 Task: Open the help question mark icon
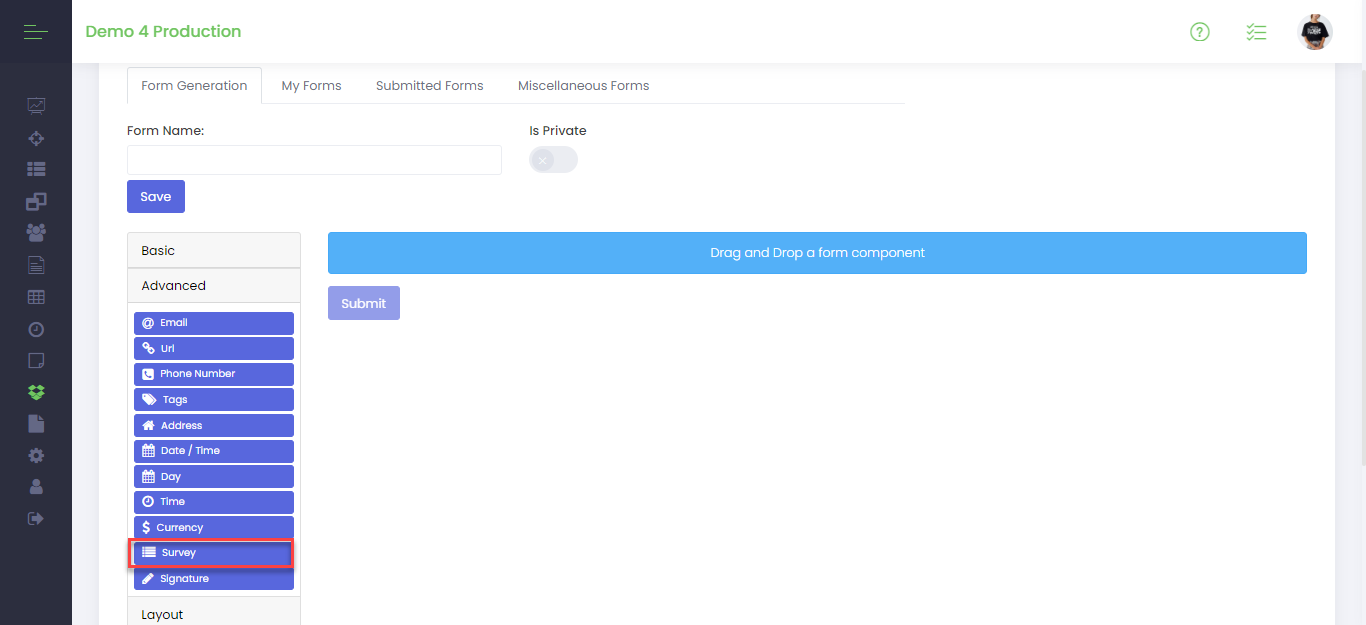(x=1200, y=32)
